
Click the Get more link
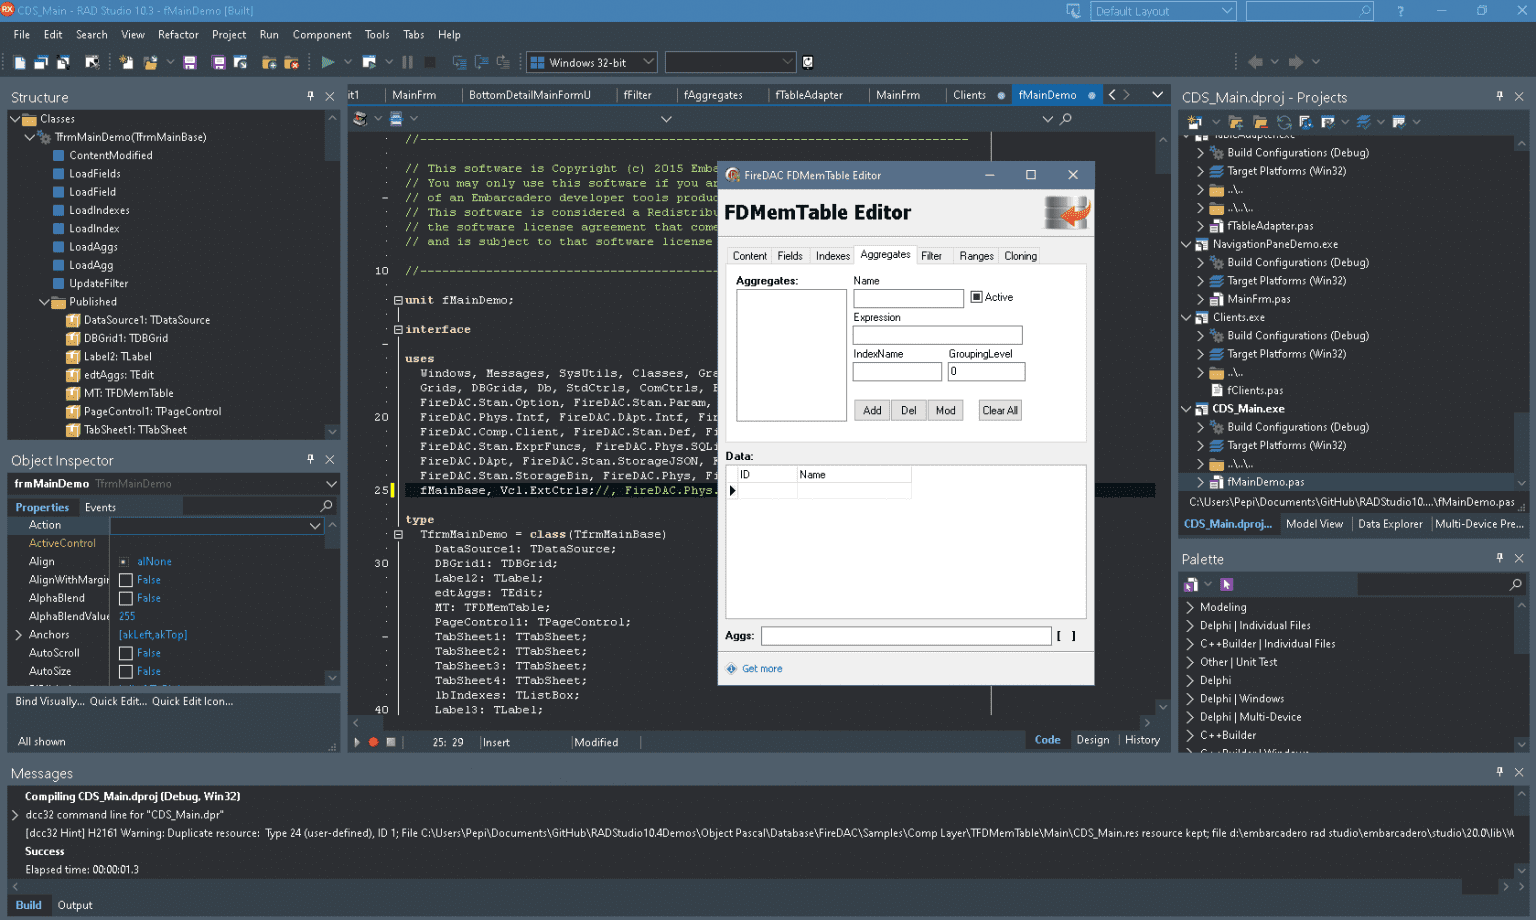(x=762, y=669)
